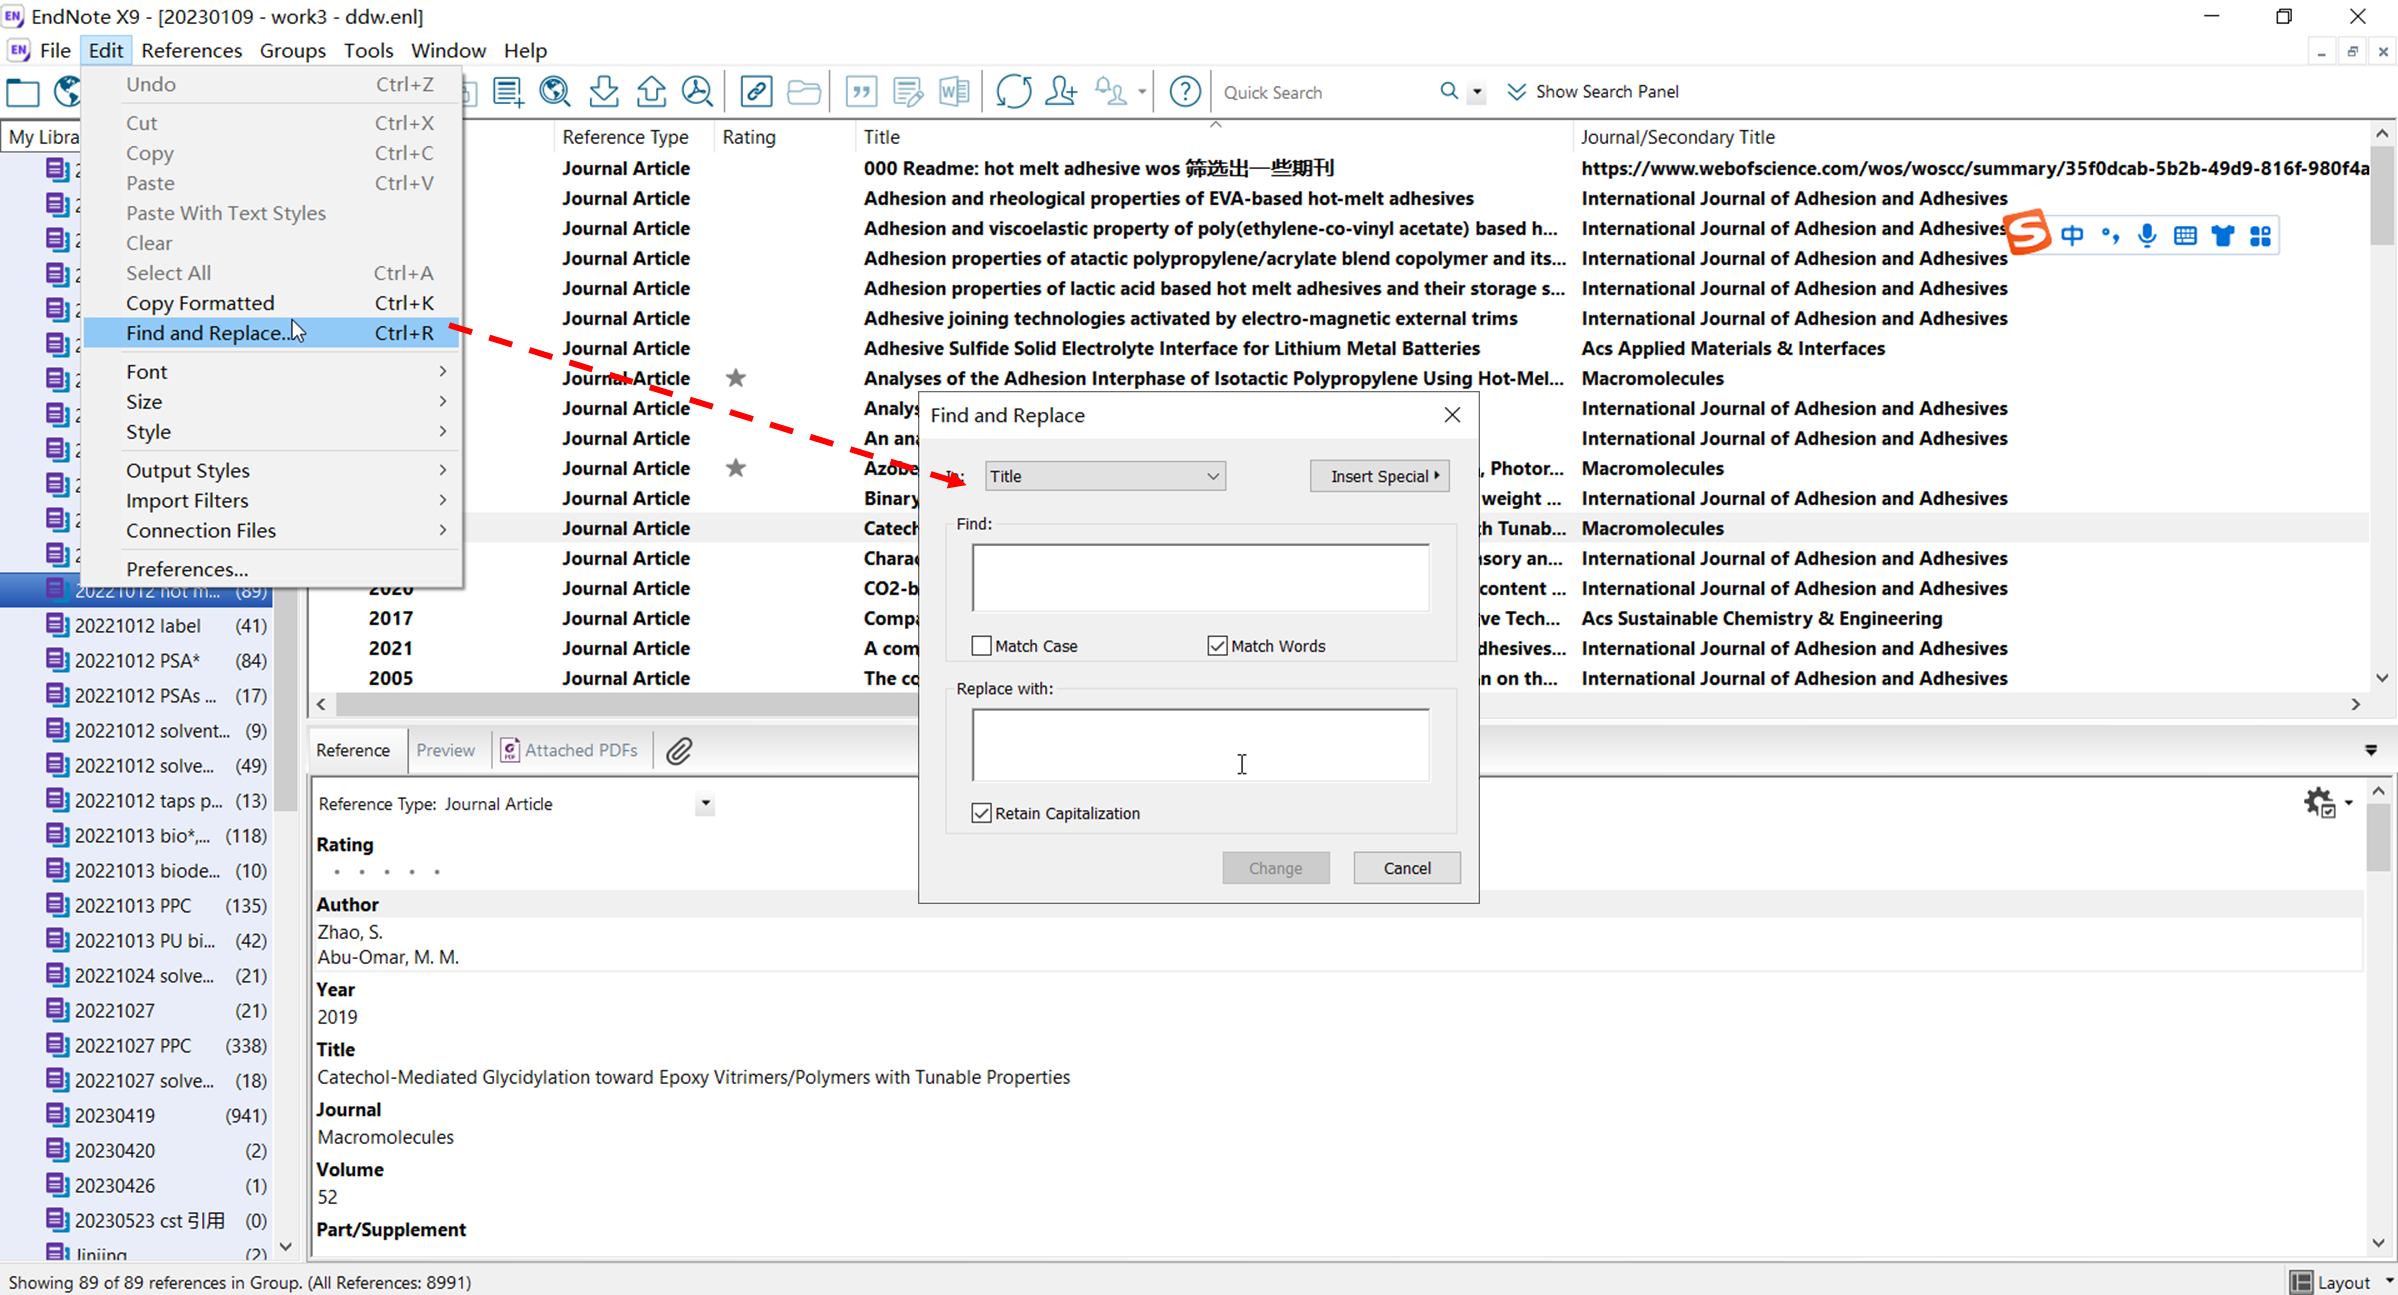Image resolution: width=2398 pixels, height=1295 pixels.
Task: Open the Online Search globe-magnifier icon
Action: click(555, 92)
